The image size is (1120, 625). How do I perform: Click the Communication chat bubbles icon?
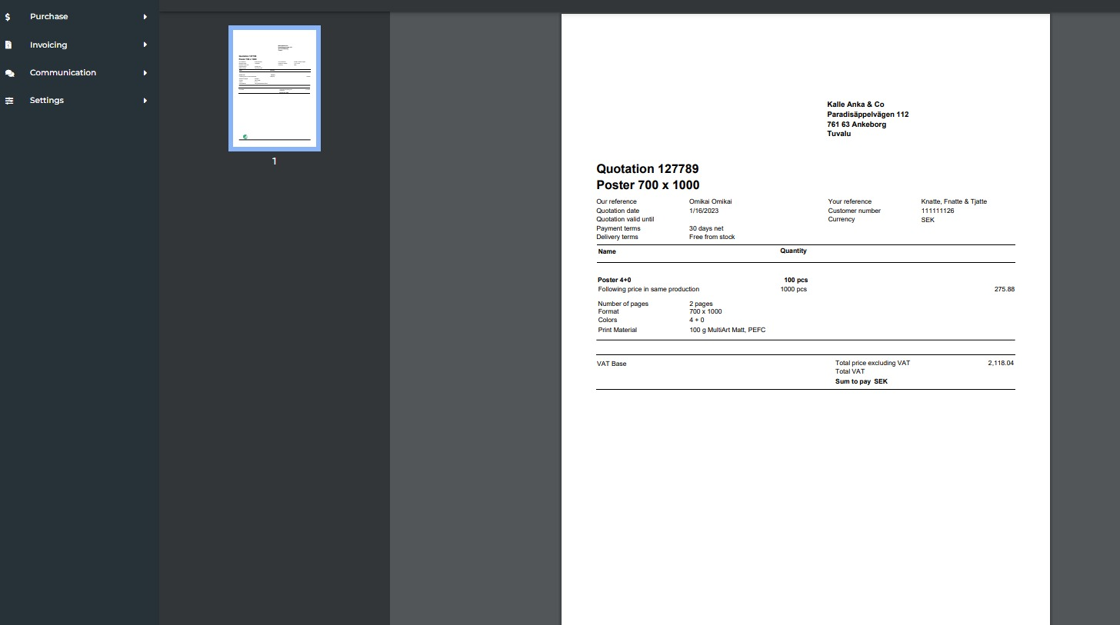coord(9,73)
